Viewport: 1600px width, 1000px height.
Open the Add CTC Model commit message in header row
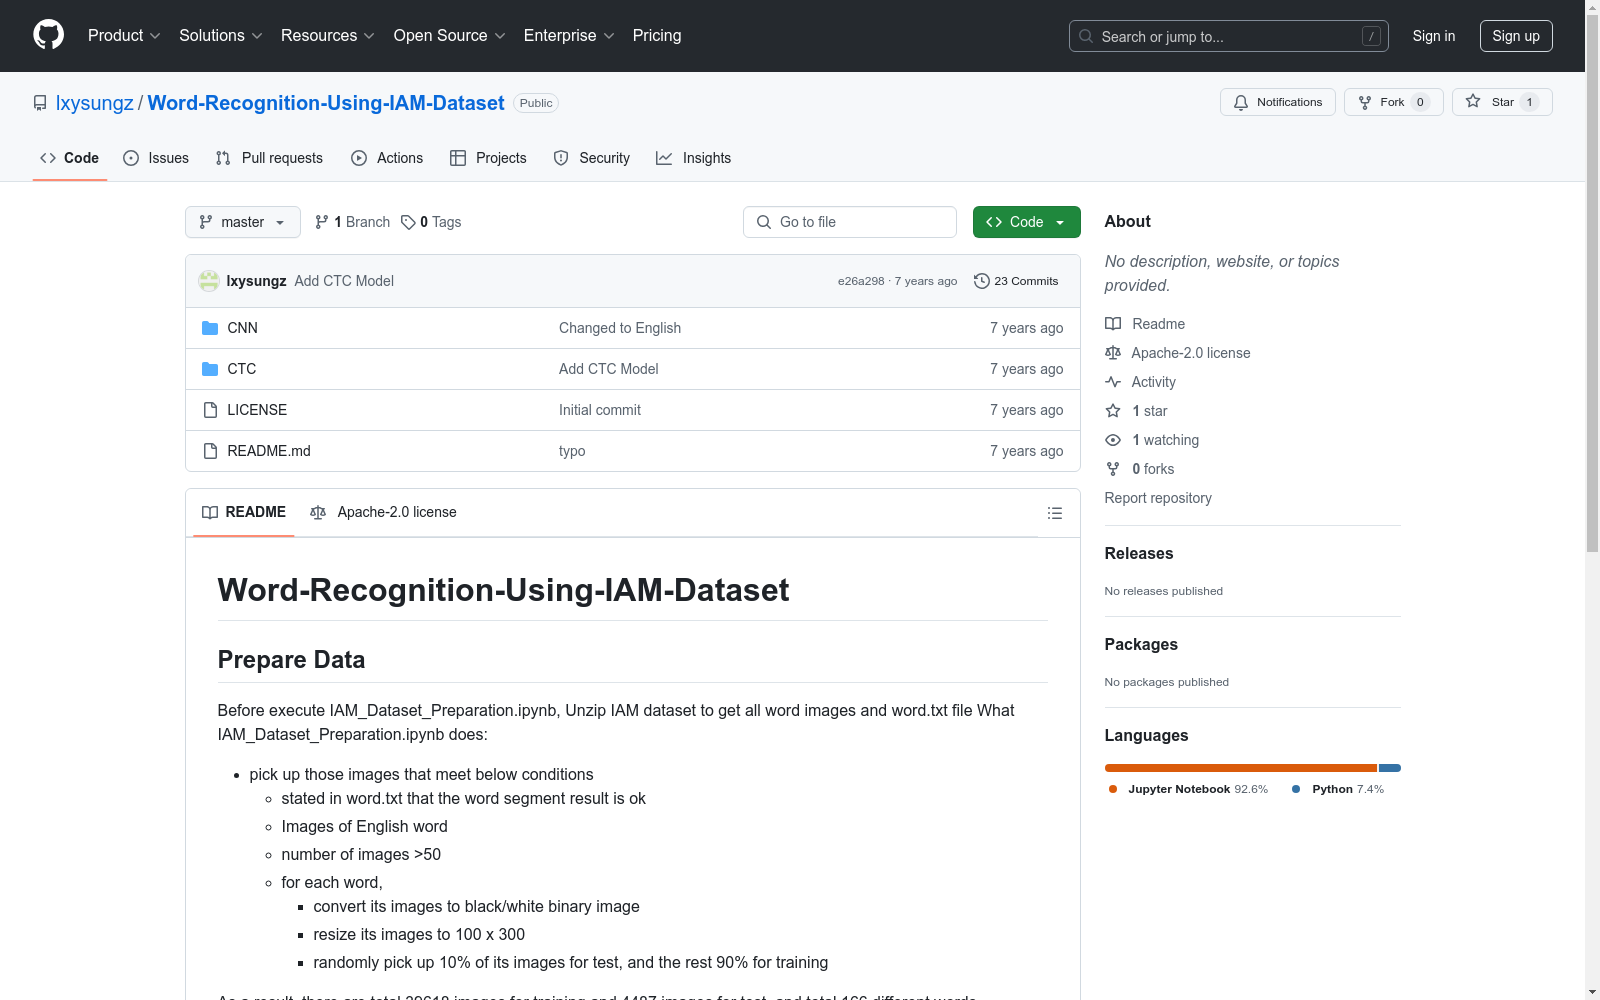(344, 281)
